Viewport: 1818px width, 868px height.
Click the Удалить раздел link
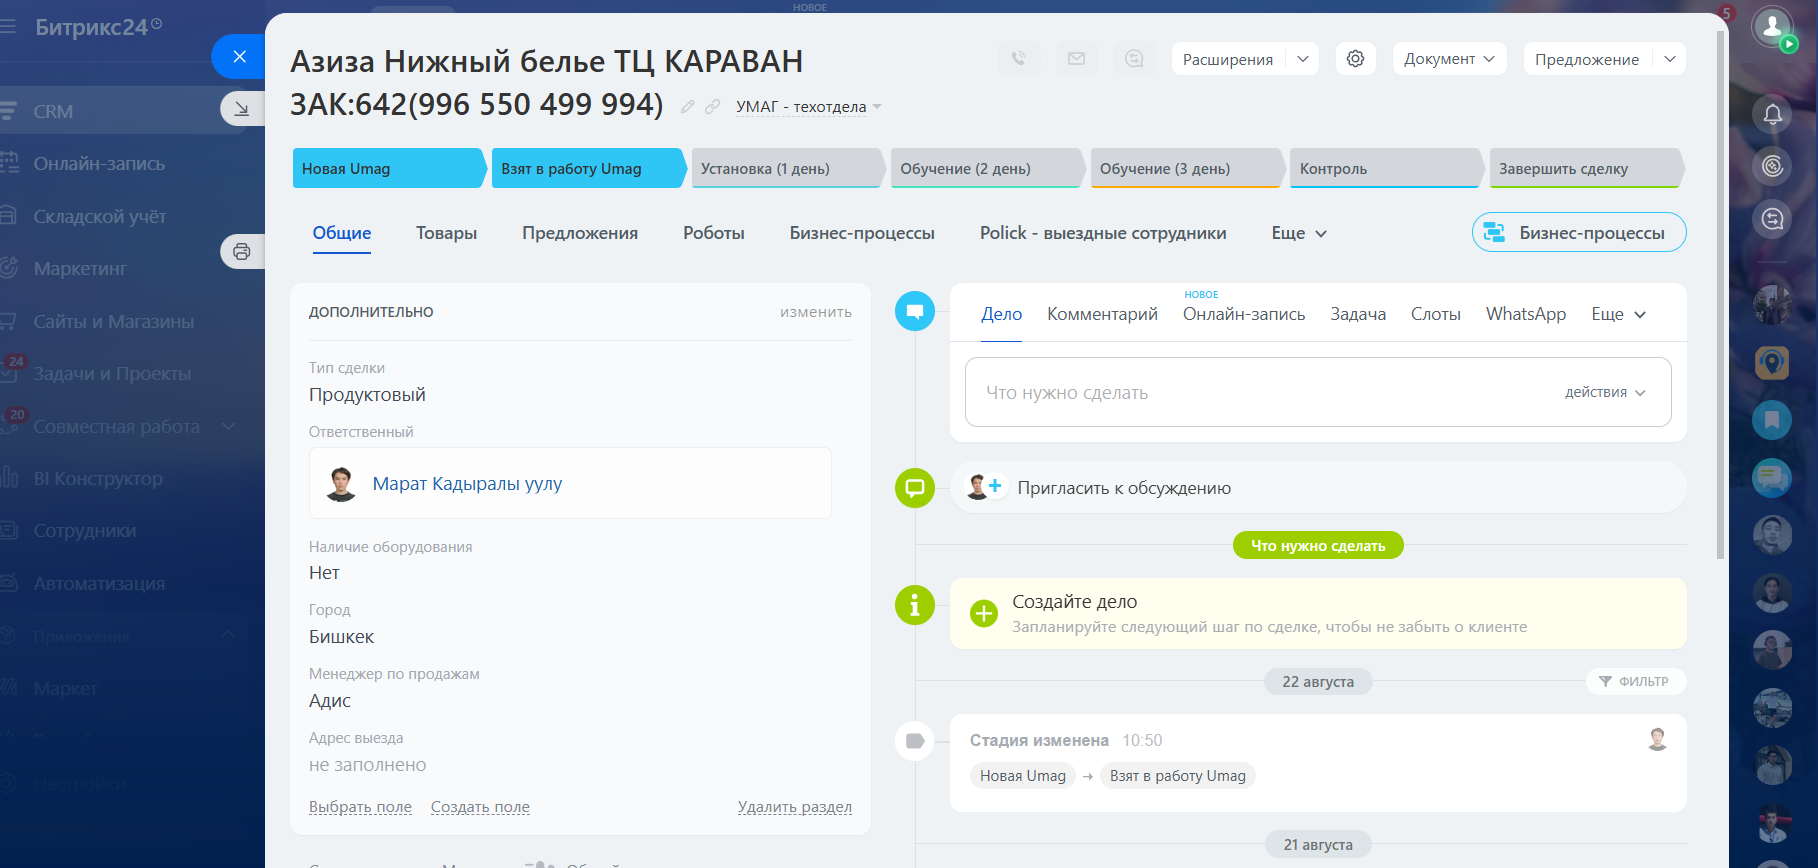(x=795, y=807)
